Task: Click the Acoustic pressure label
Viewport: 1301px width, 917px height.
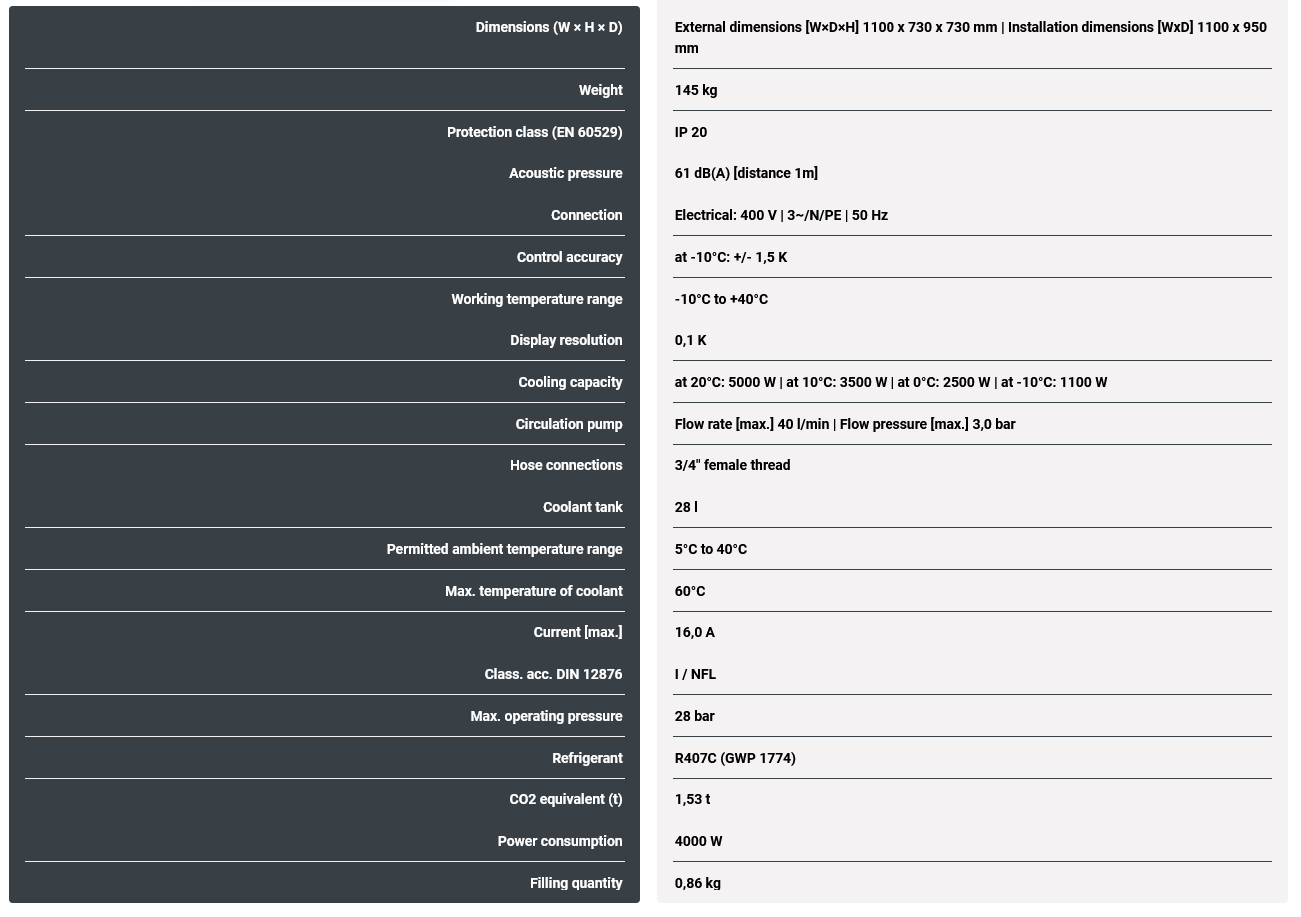Action: [565, 173]
